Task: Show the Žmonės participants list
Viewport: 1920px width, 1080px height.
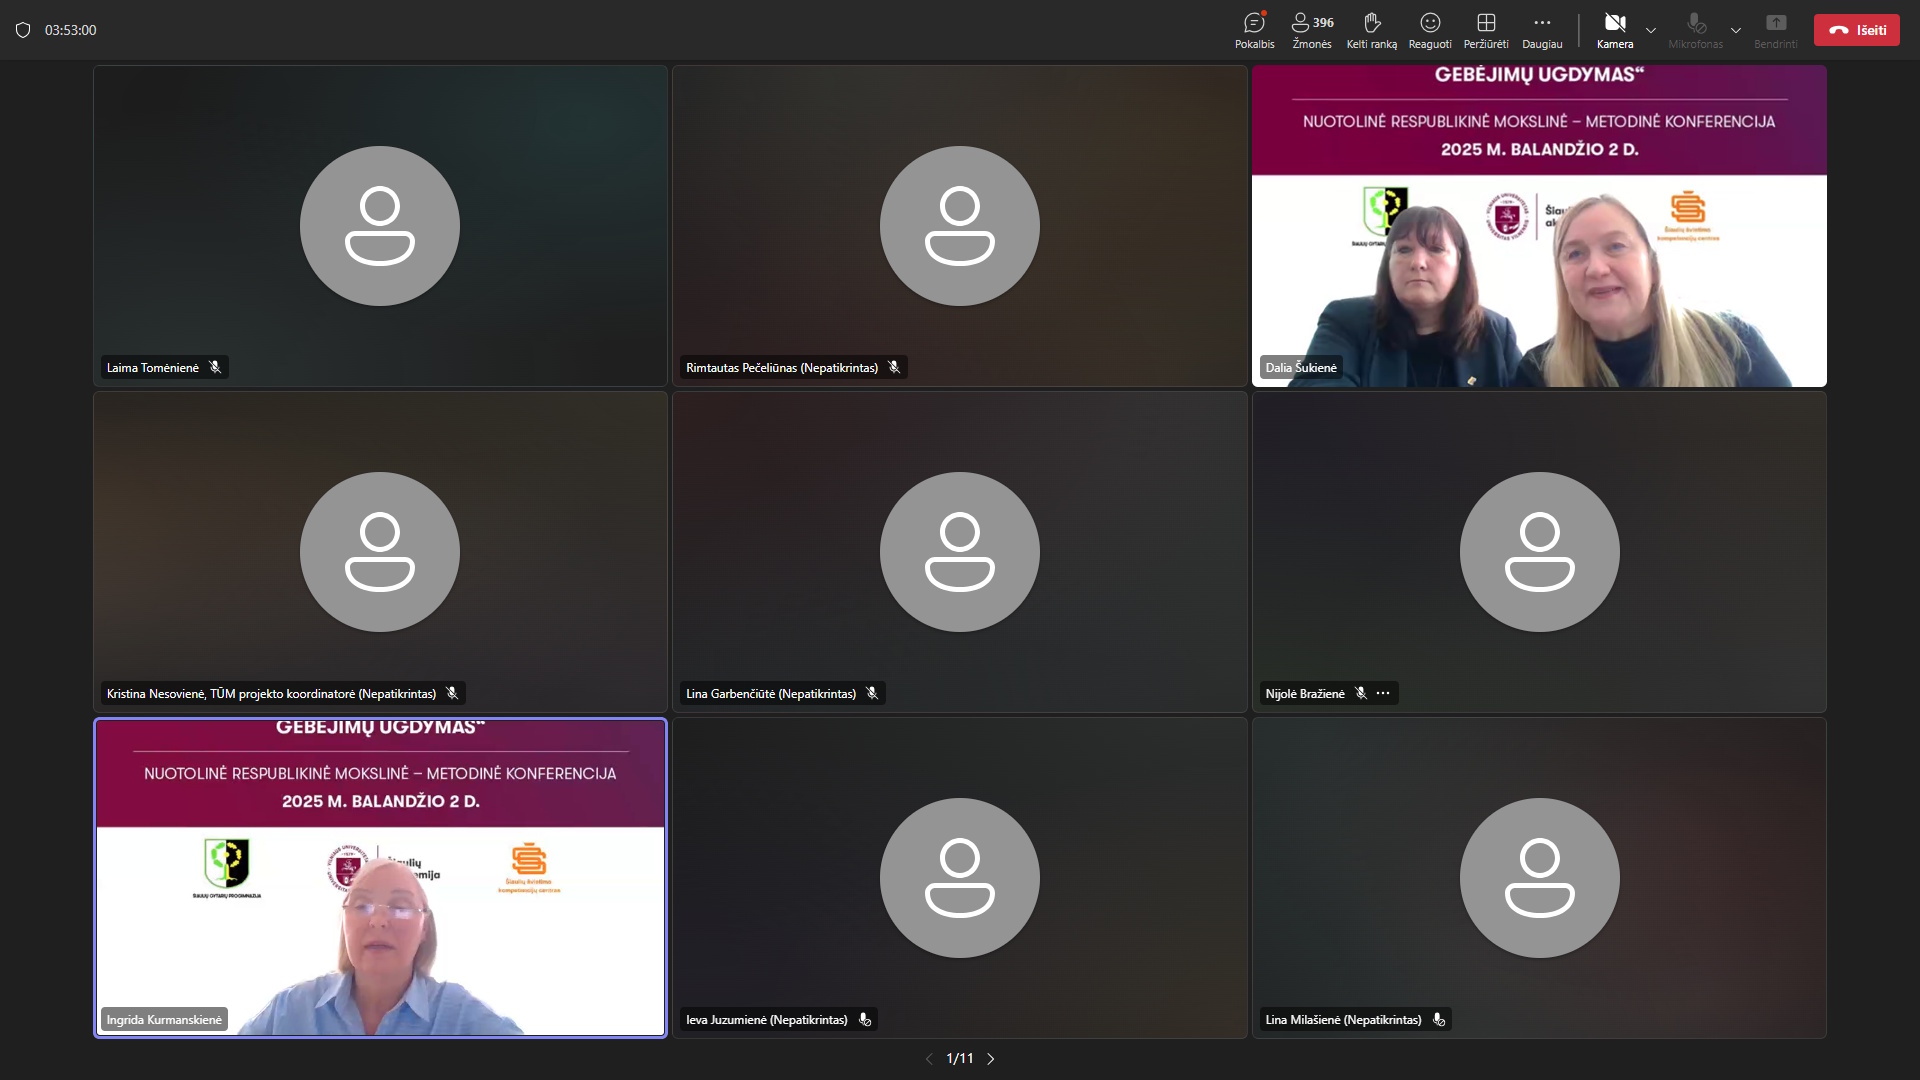Action: click(x=1311, y=29)
